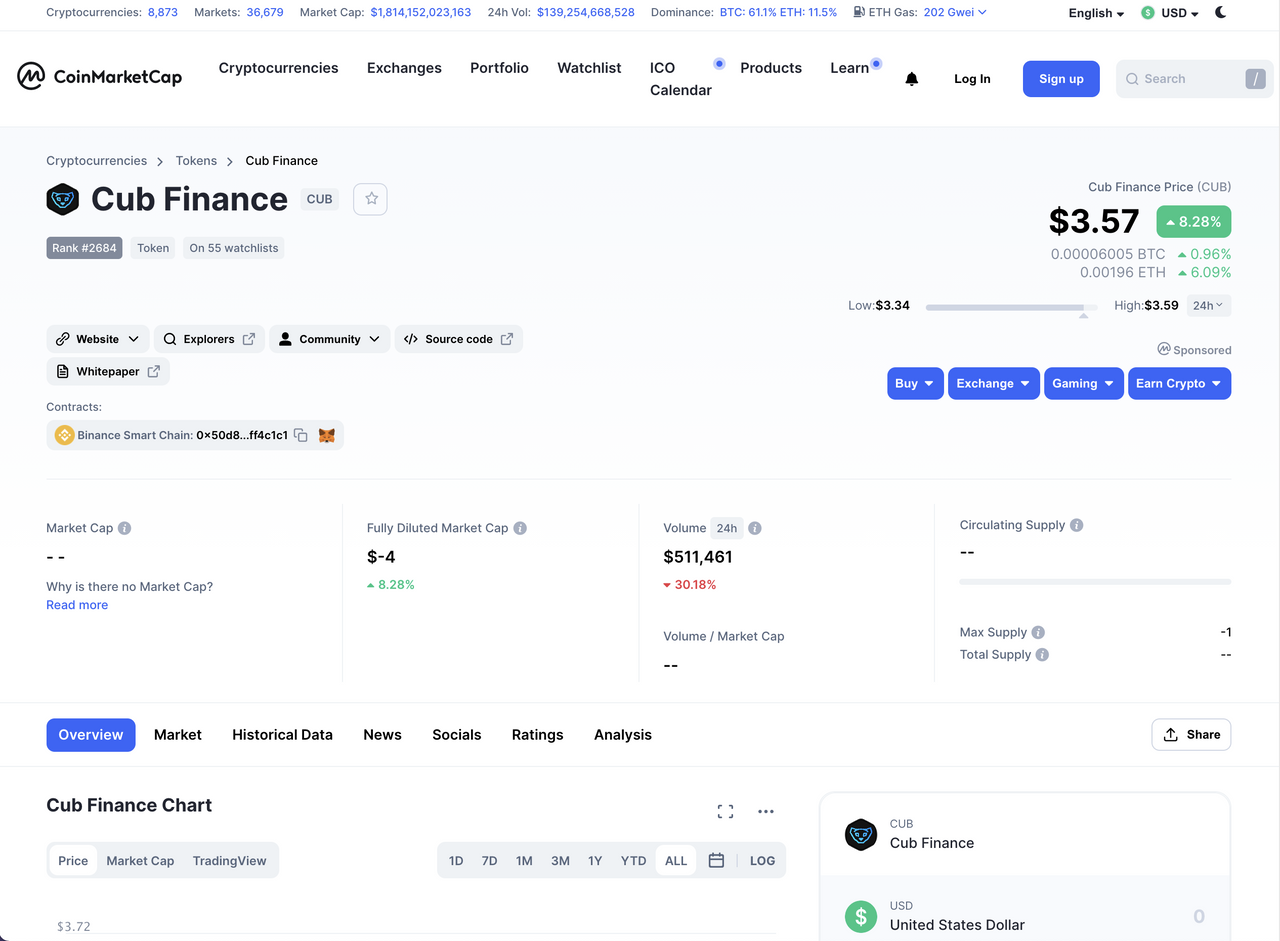Click the Share button

(1191, 734)
